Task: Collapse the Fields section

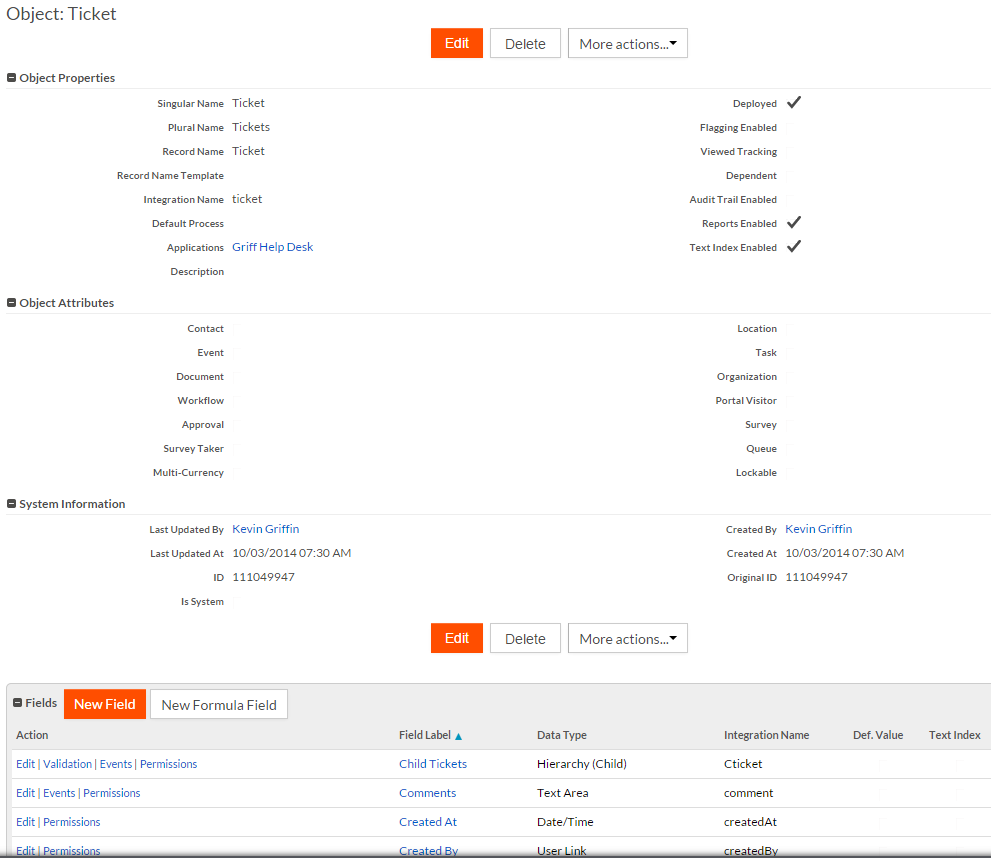Action: pos(18,703)
